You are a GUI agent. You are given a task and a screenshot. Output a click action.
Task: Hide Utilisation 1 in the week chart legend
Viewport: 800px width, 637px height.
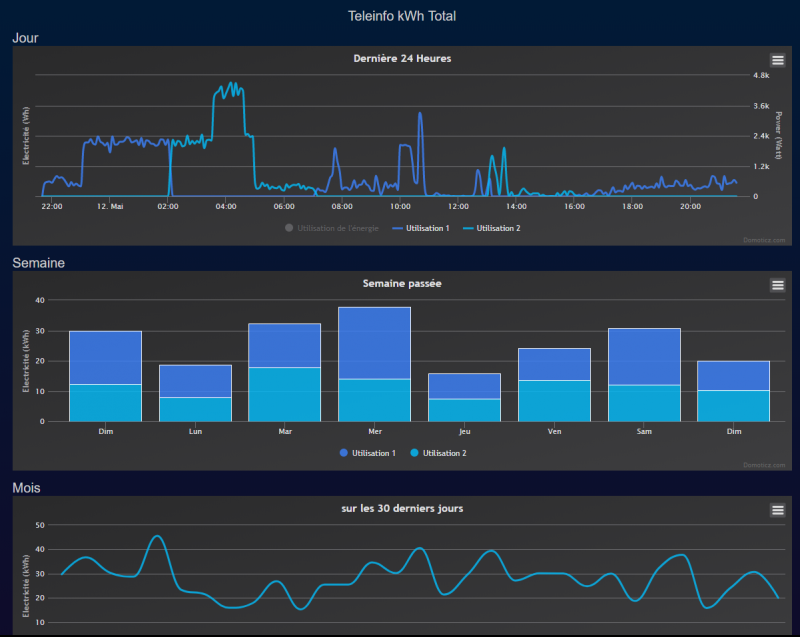pos(368,453)
